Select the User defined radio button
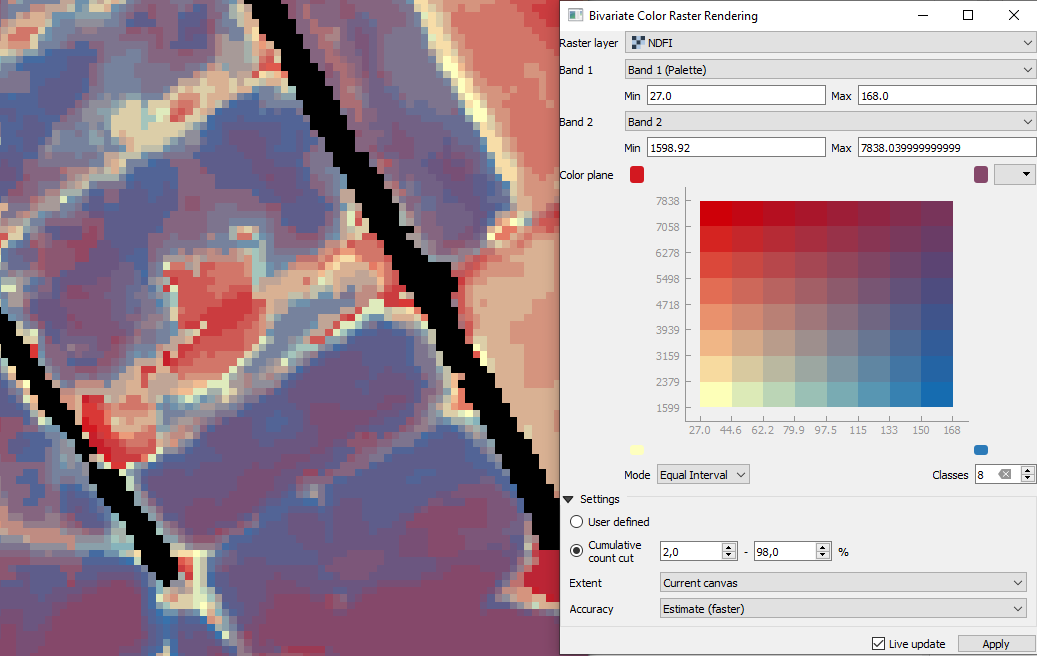 (x=576, y=521)
